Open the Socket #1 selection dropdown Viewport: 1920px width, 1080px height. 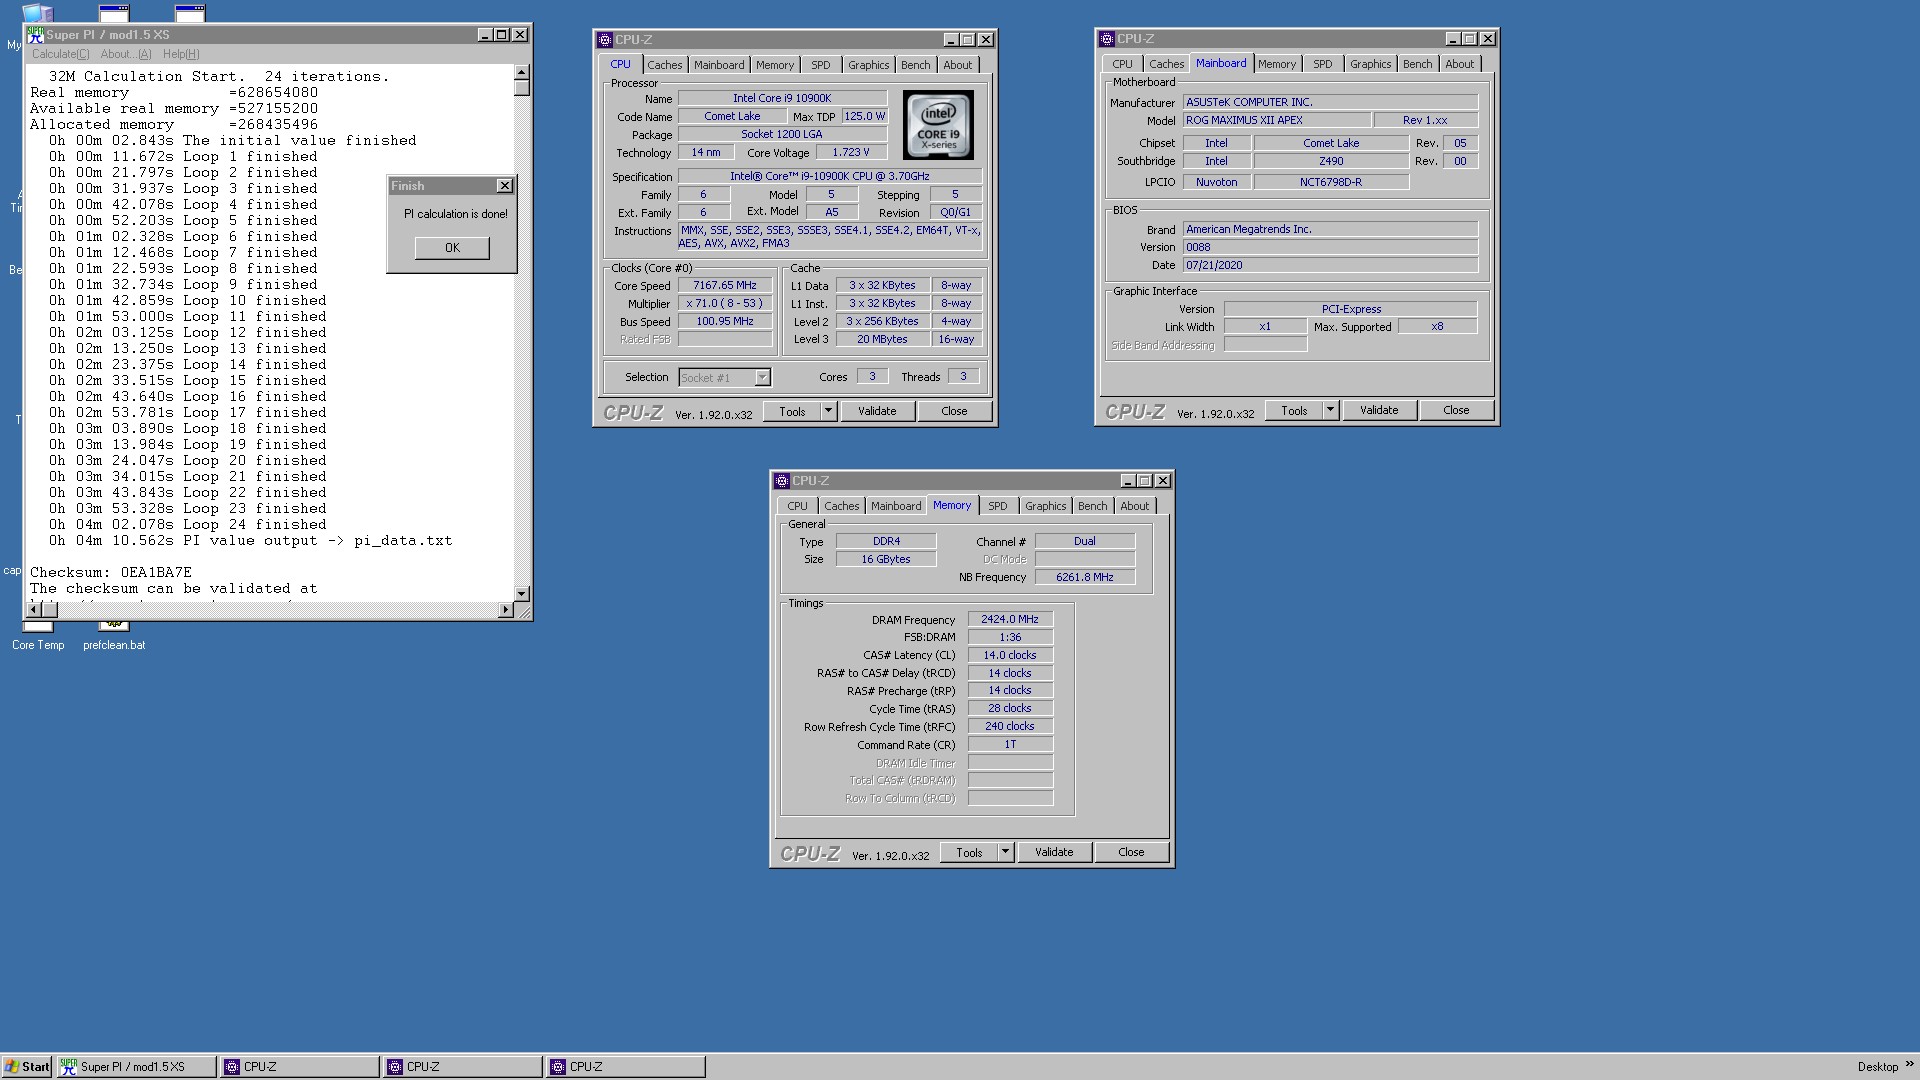click(762, 378)
